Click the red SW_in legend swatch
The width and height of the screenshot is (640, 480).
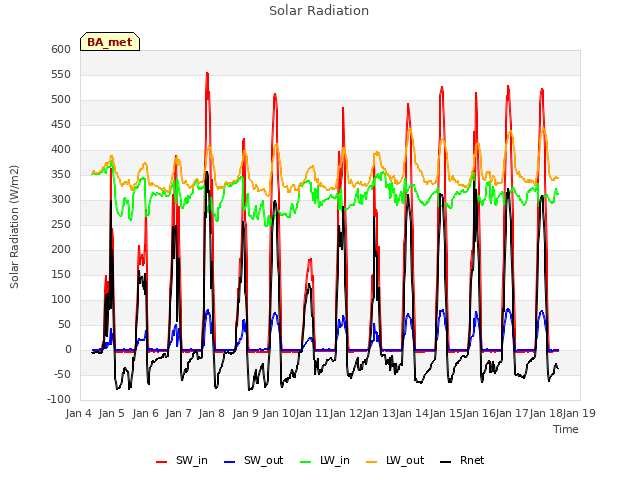(x=162, y=462)
